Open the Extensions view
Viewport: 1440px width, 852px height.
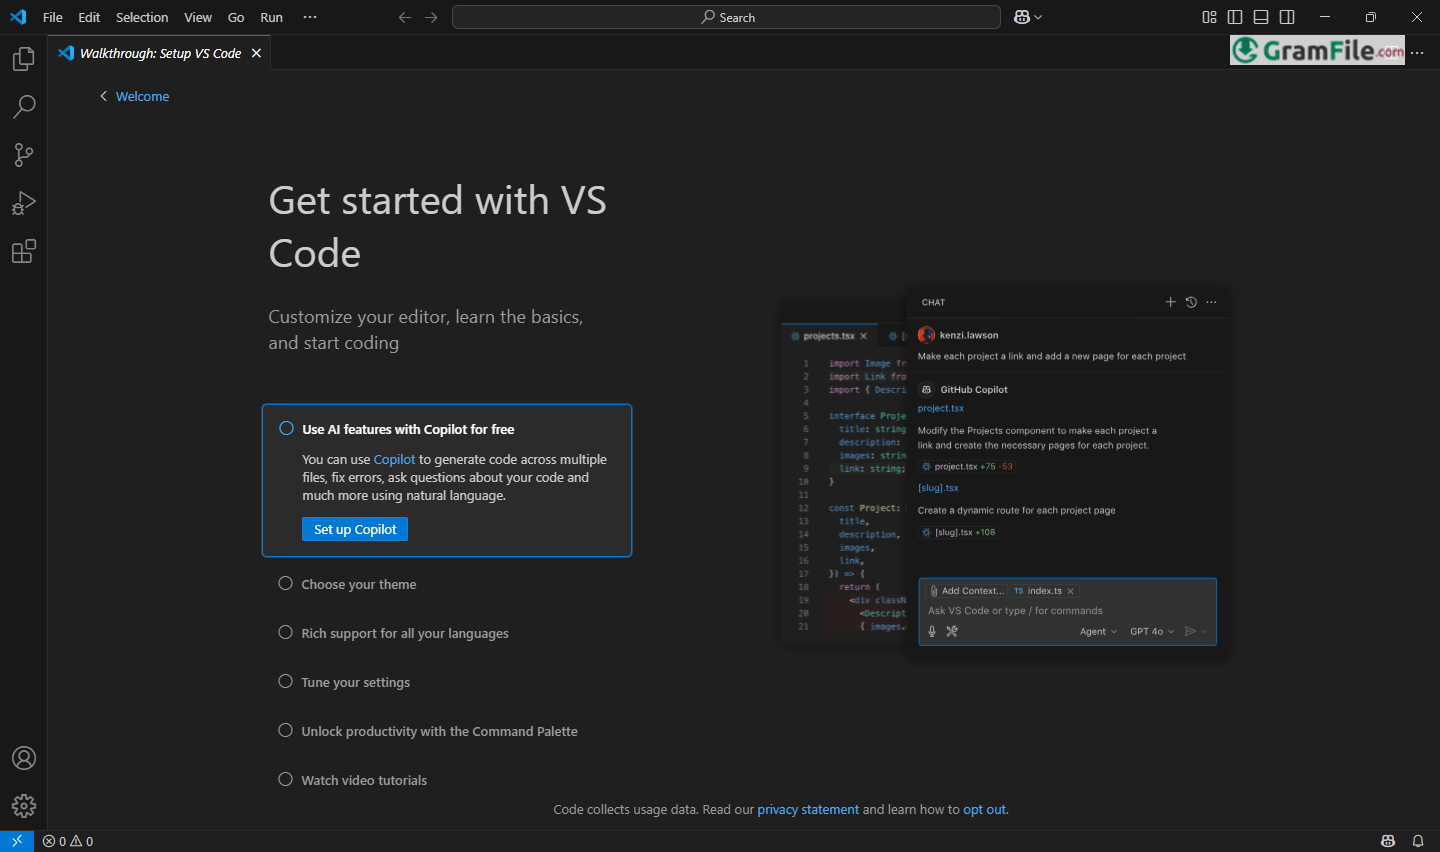point(24,251)
